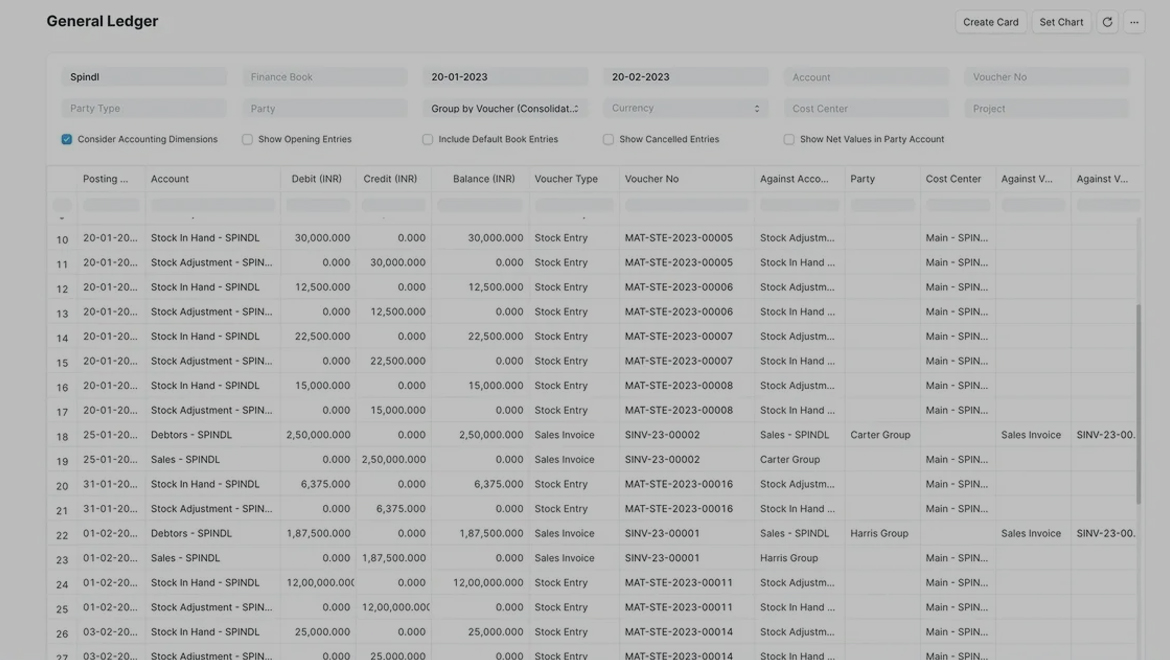This screenshot has height=660, width=1170.
Task: Open the Group by Voucher dropdown
Action: tap(505, 108)
